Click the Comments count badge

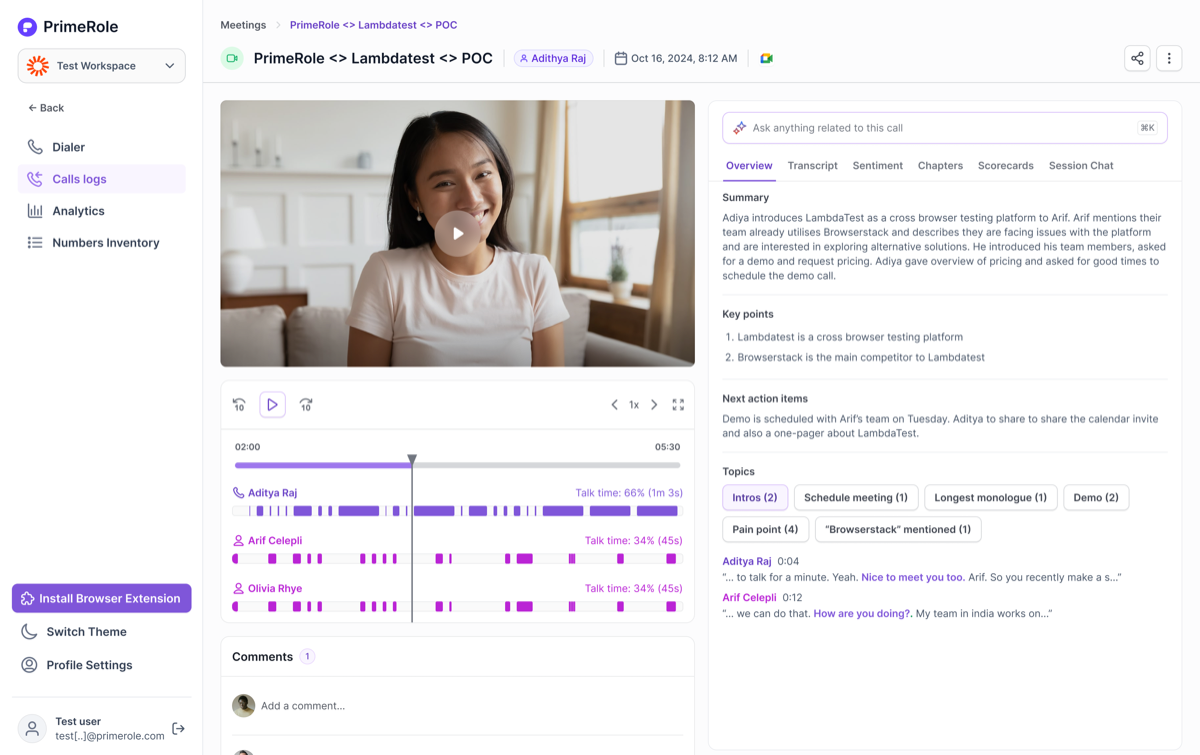point(307,657)
